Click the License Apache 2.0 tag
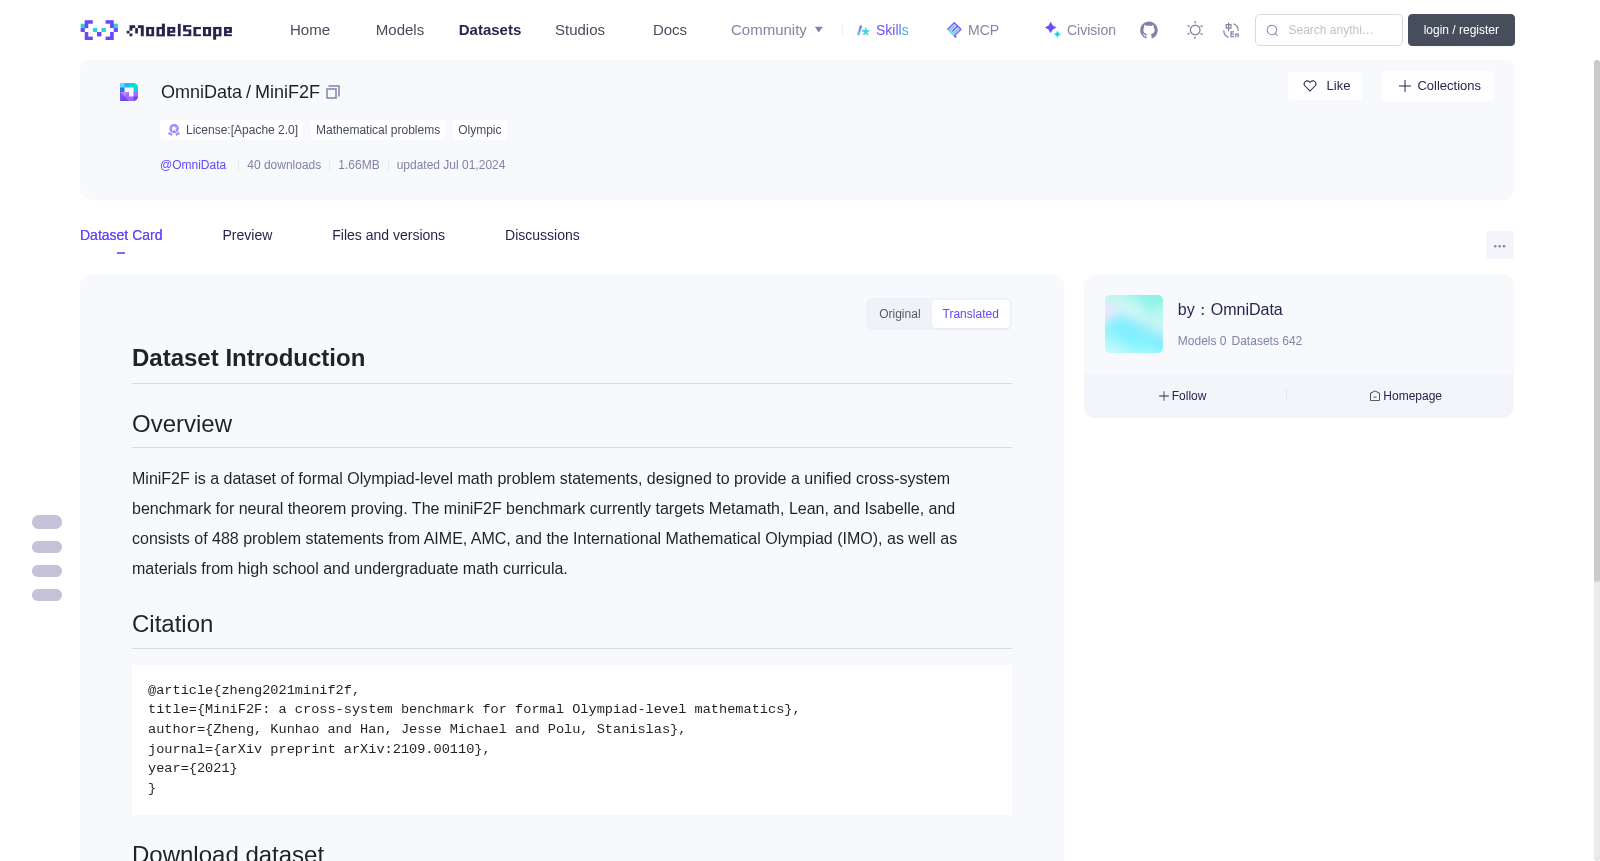The width and height of the screenshot is (1600, 861). (x=232, y=130)
